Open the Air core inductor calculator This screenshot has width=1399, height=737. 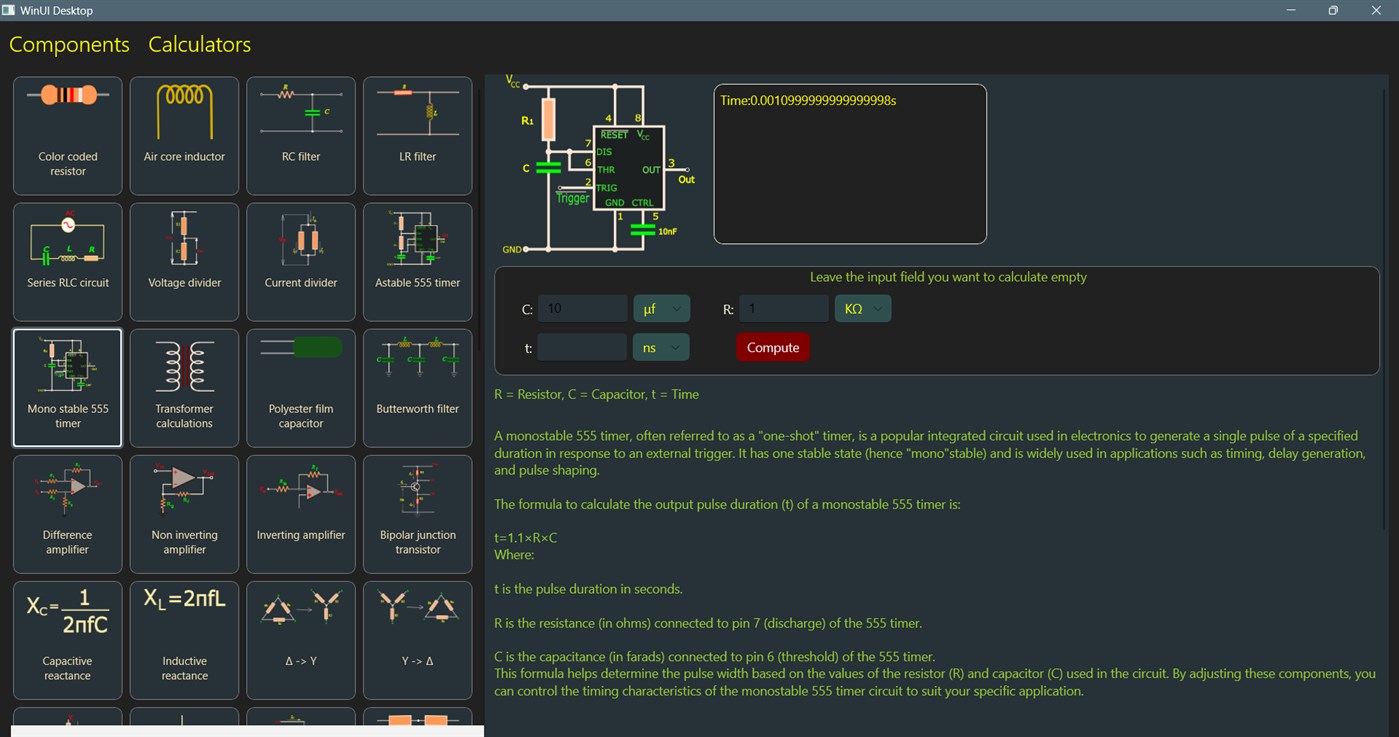(x=184, y=135)
